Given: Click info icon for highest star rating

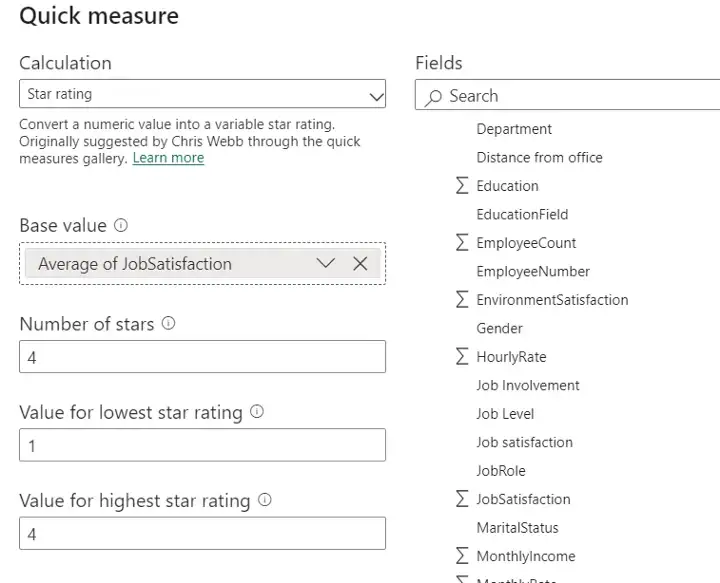Looking at the screenshot, I should 264,500.
